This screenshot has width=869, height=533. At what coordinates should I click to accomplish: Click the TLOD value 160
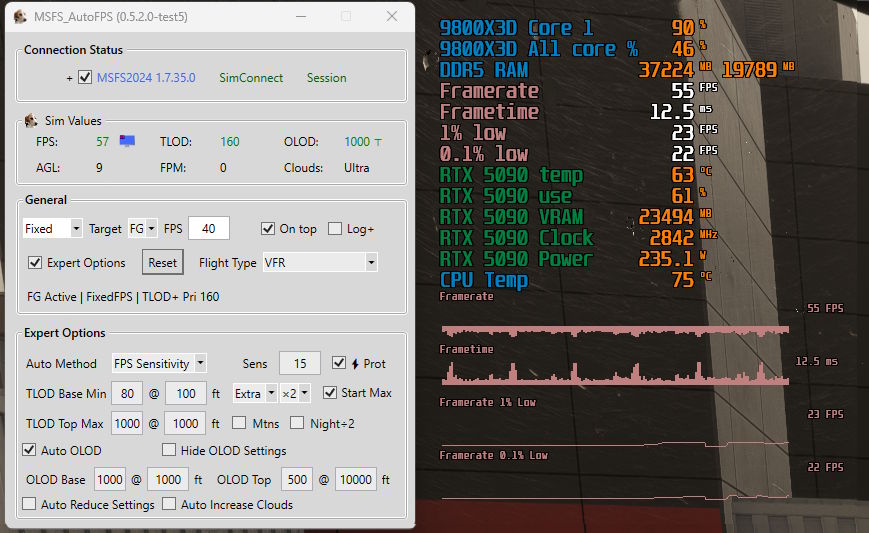pyautogui.click(x=230, y=142)
